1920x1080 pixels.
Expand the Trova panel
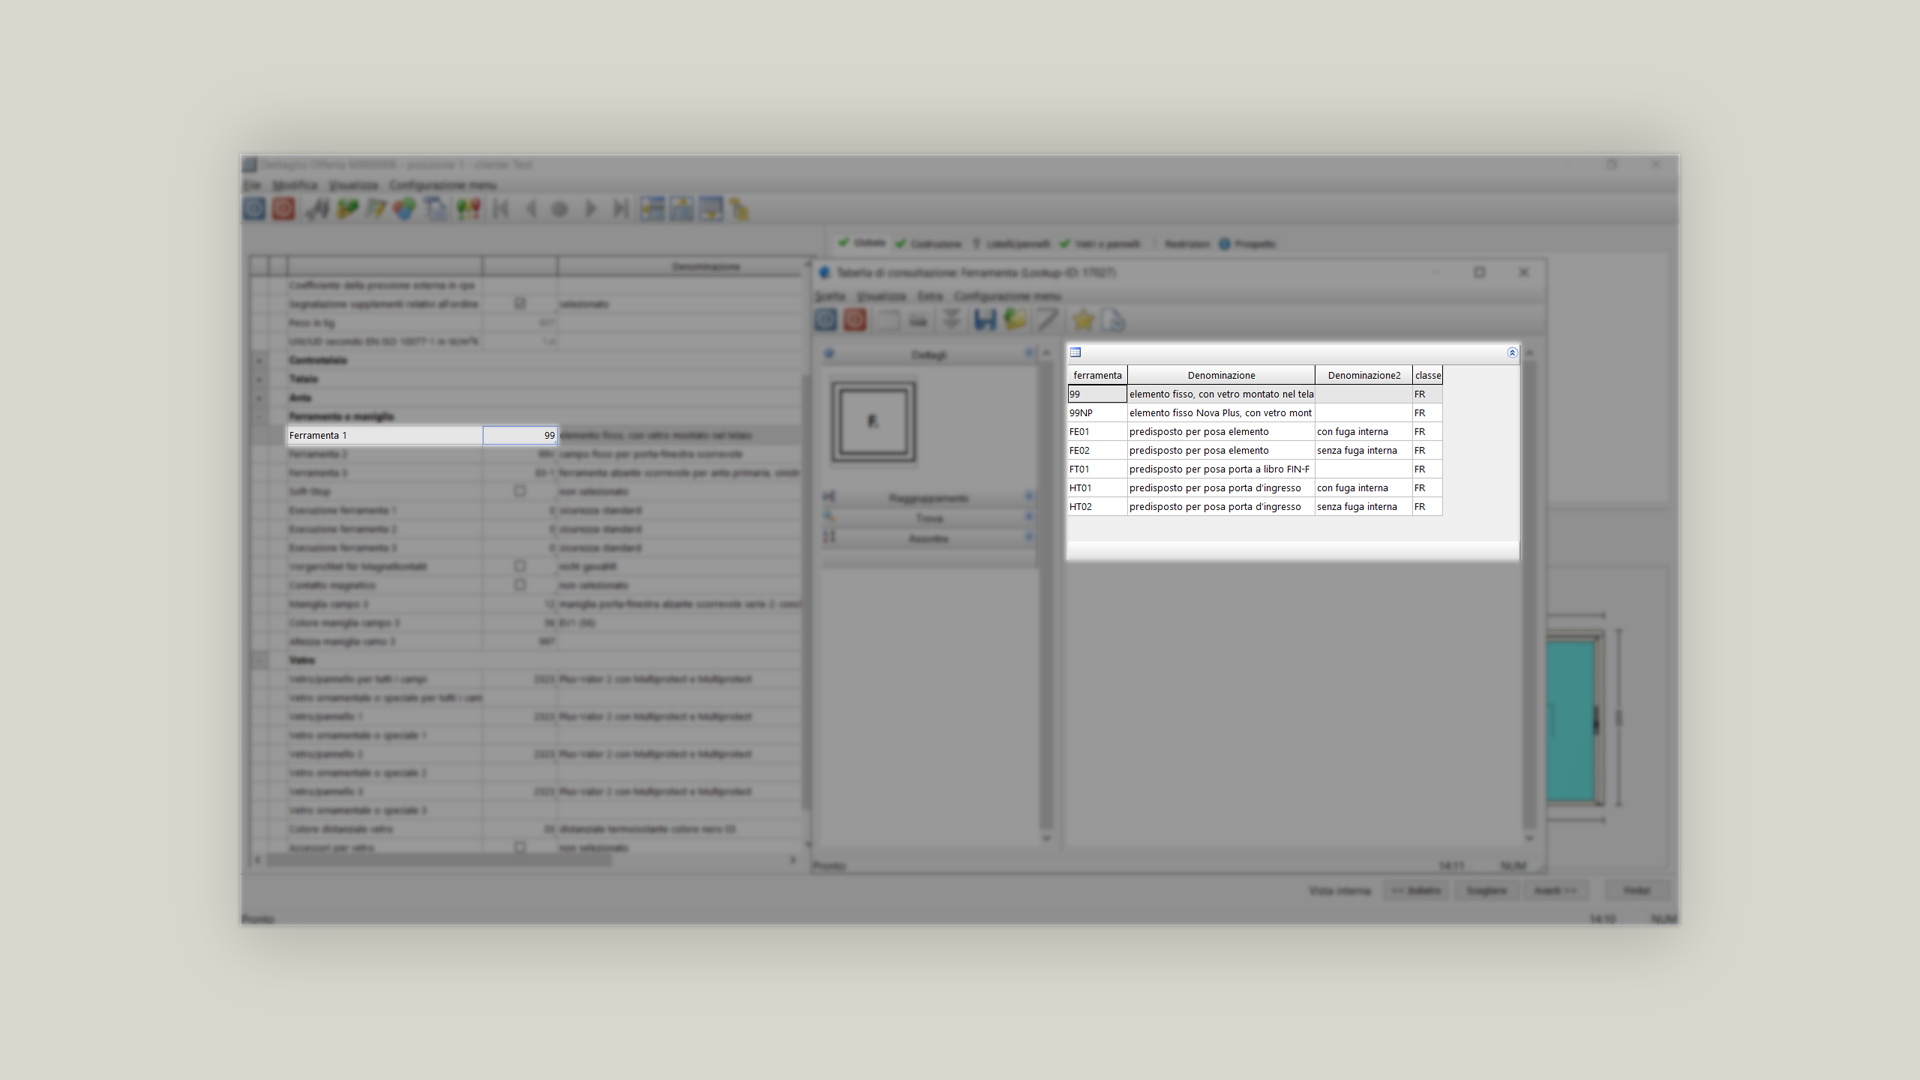point(929,518)
